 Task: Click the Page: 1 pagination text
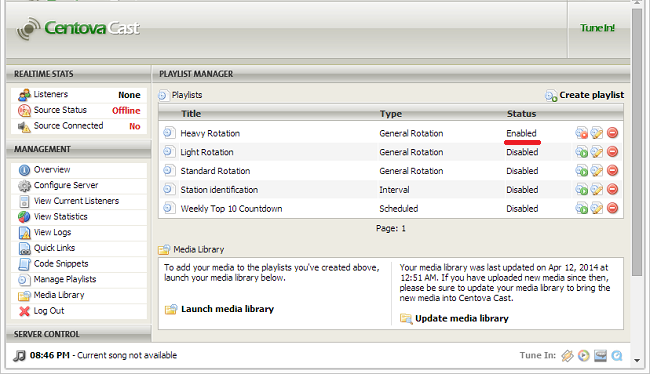391,228
